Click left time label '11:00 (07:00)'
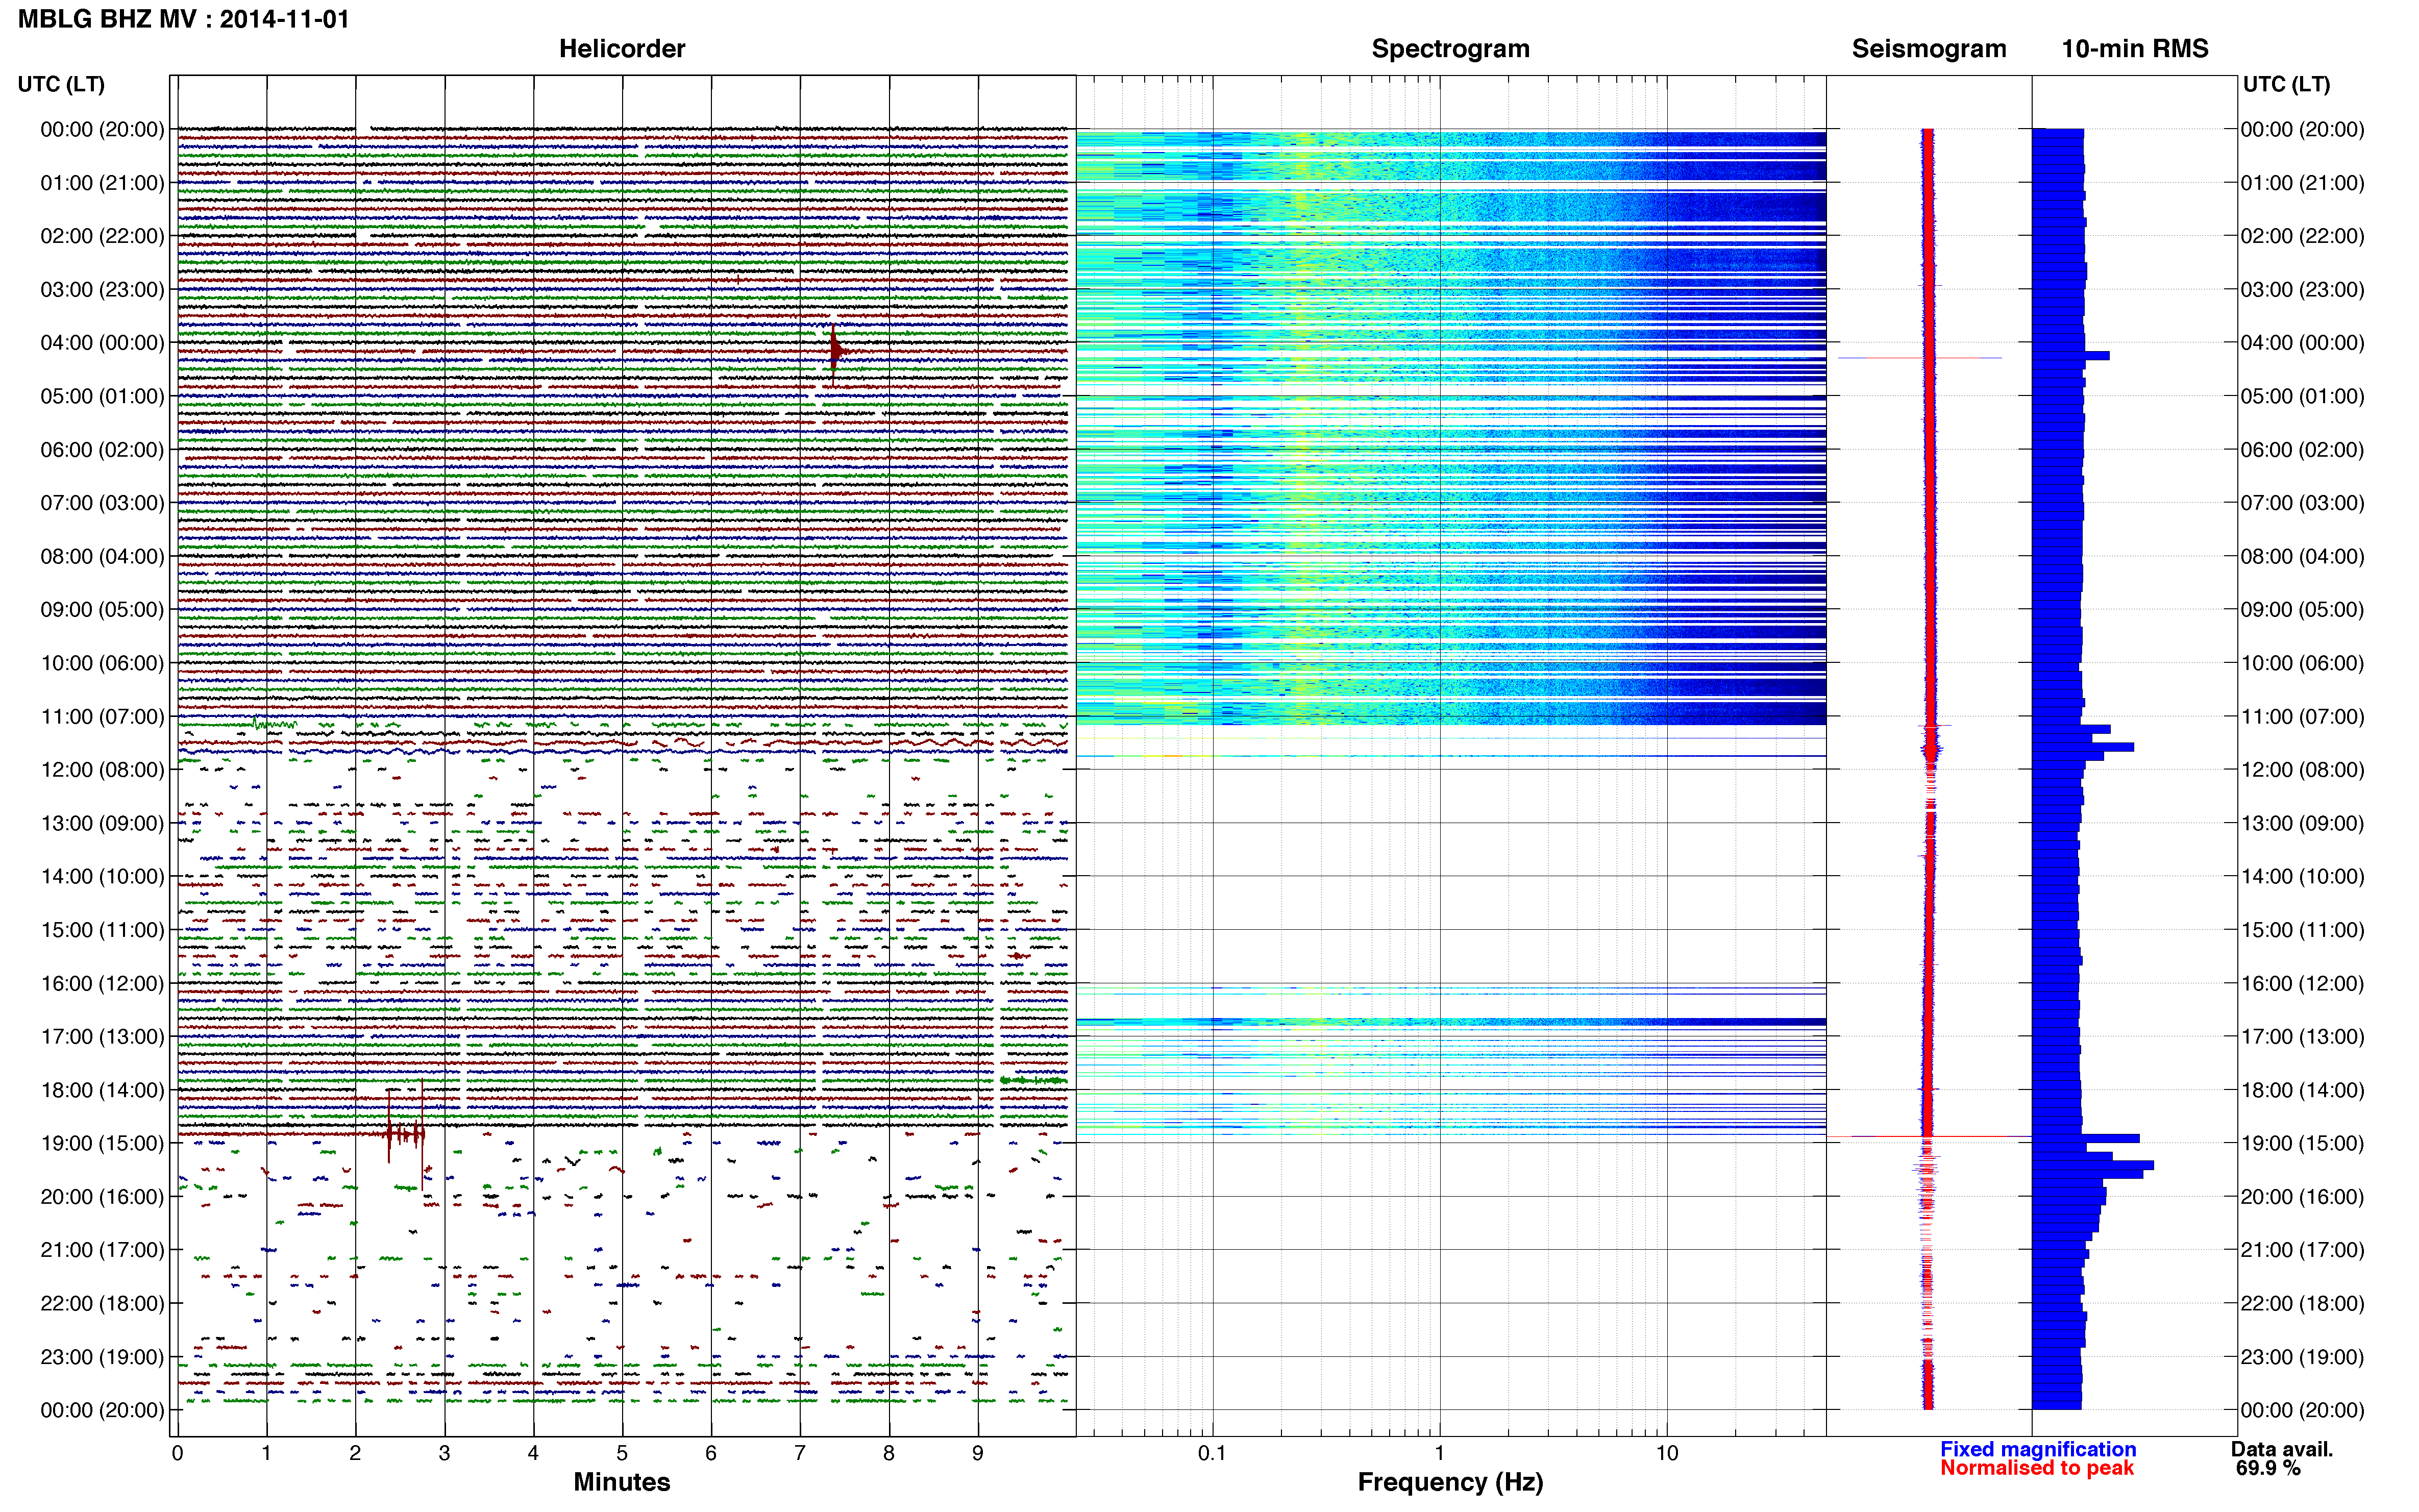2419x1512 pixels. click(x=102, y=717)
